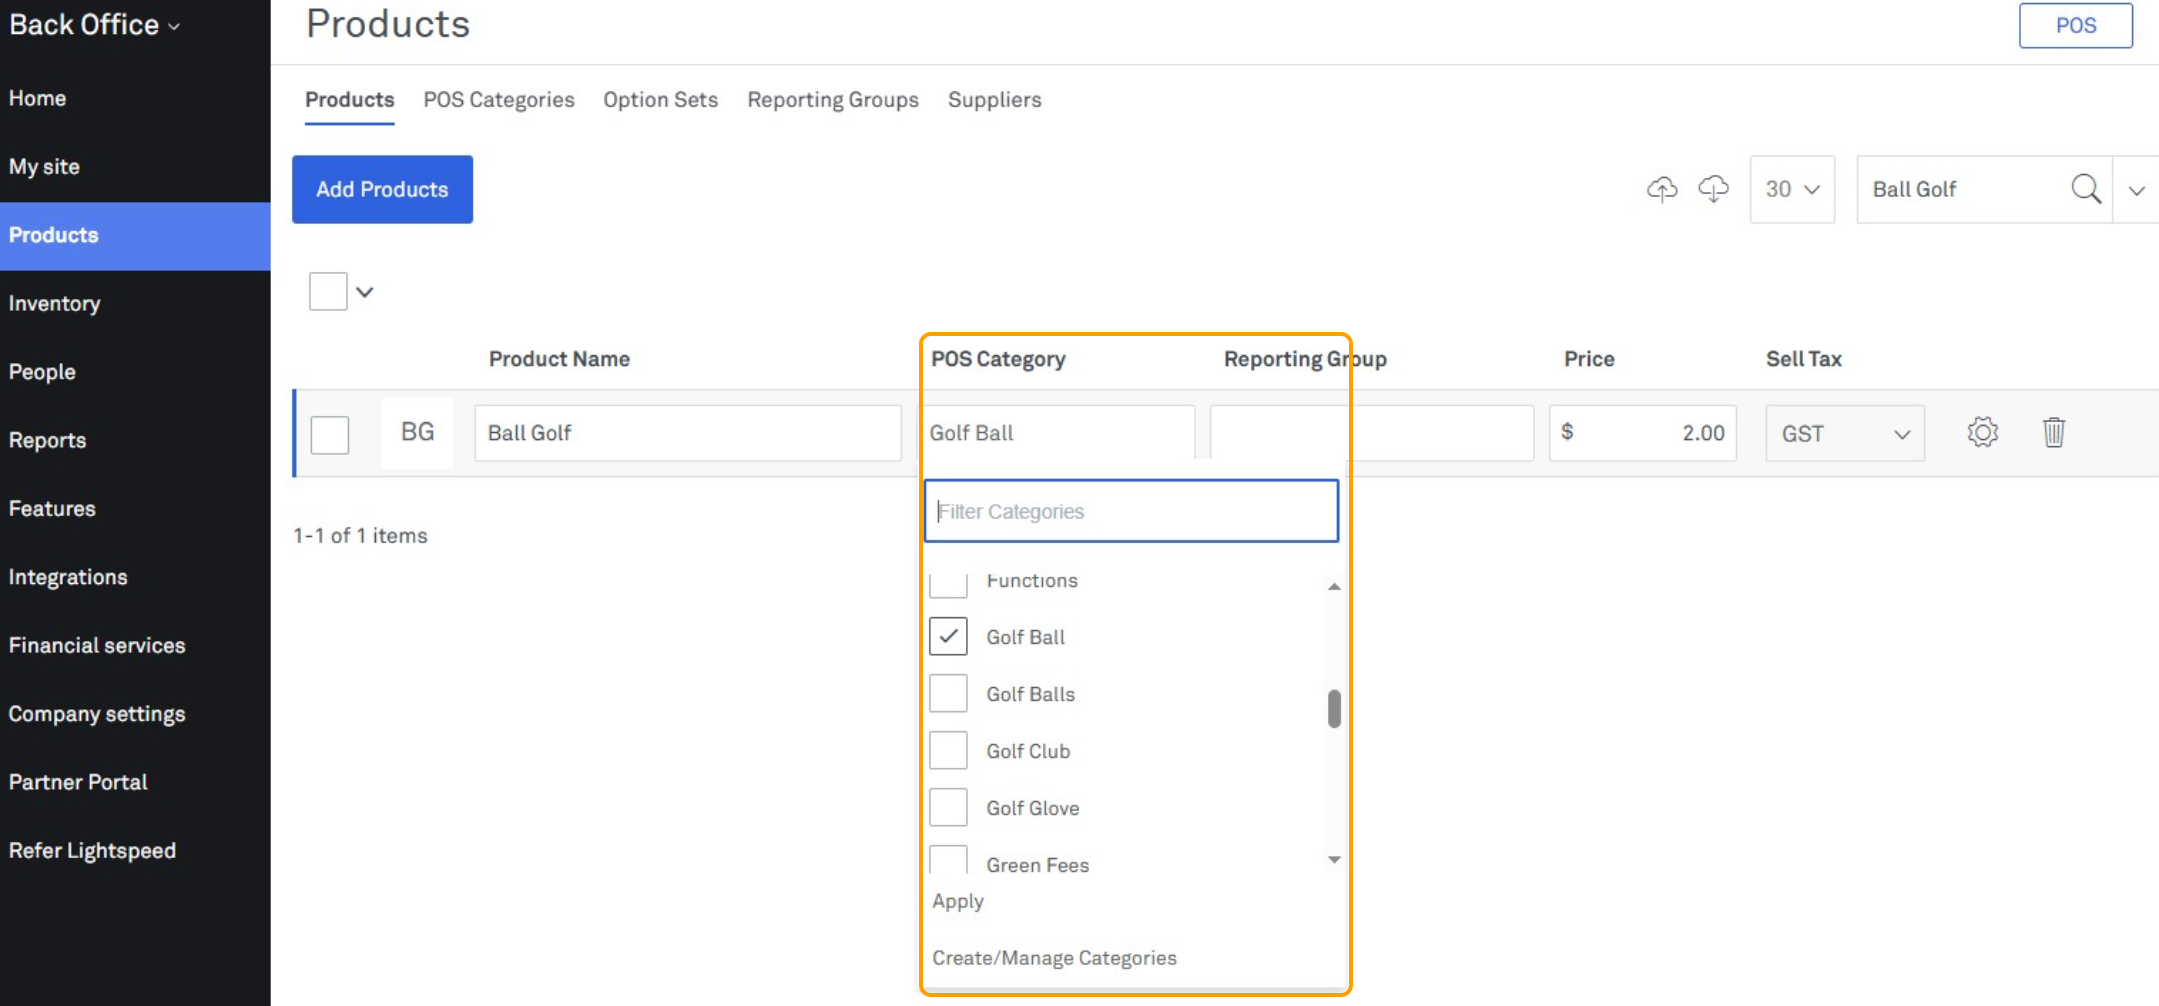Image resolution: width=2159 pixels, height=1006 pixels.
Task: Tick the Golf Club category checkbox
Action: pos(948,751)
